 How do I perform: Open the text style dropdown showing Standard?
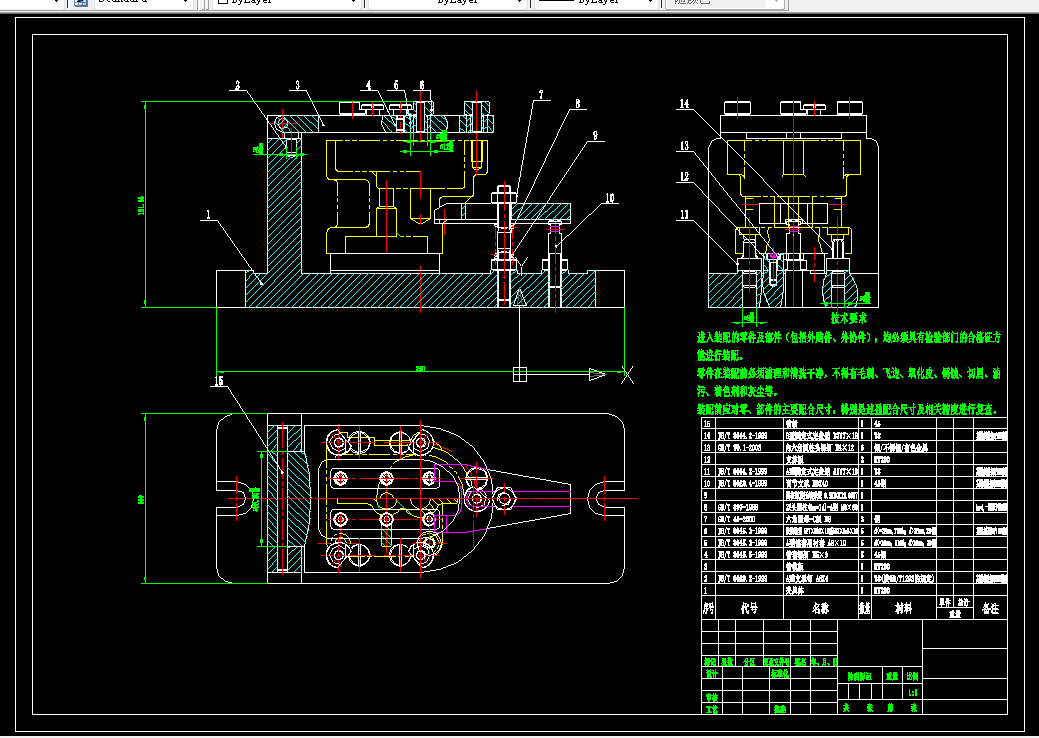tap(140, 3)
